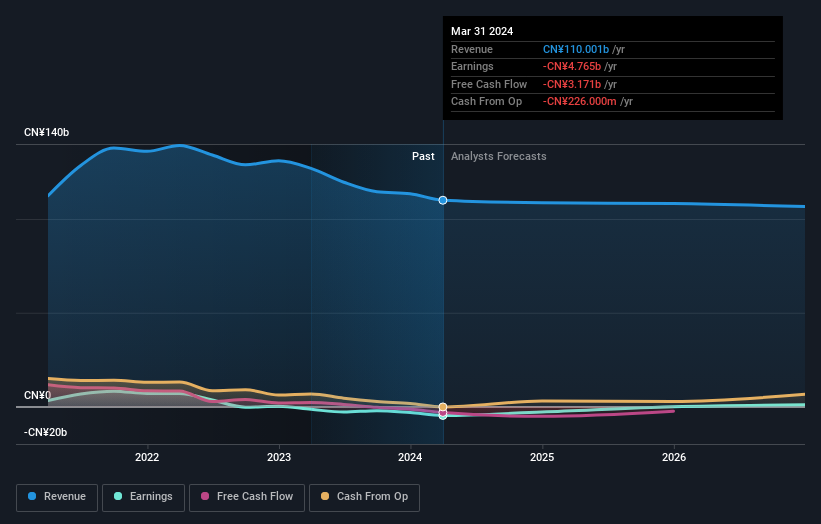The height and width of the screenshot is (524, 821).
Task: Click the 2023 x-axis label
Action: click(279, 457)
